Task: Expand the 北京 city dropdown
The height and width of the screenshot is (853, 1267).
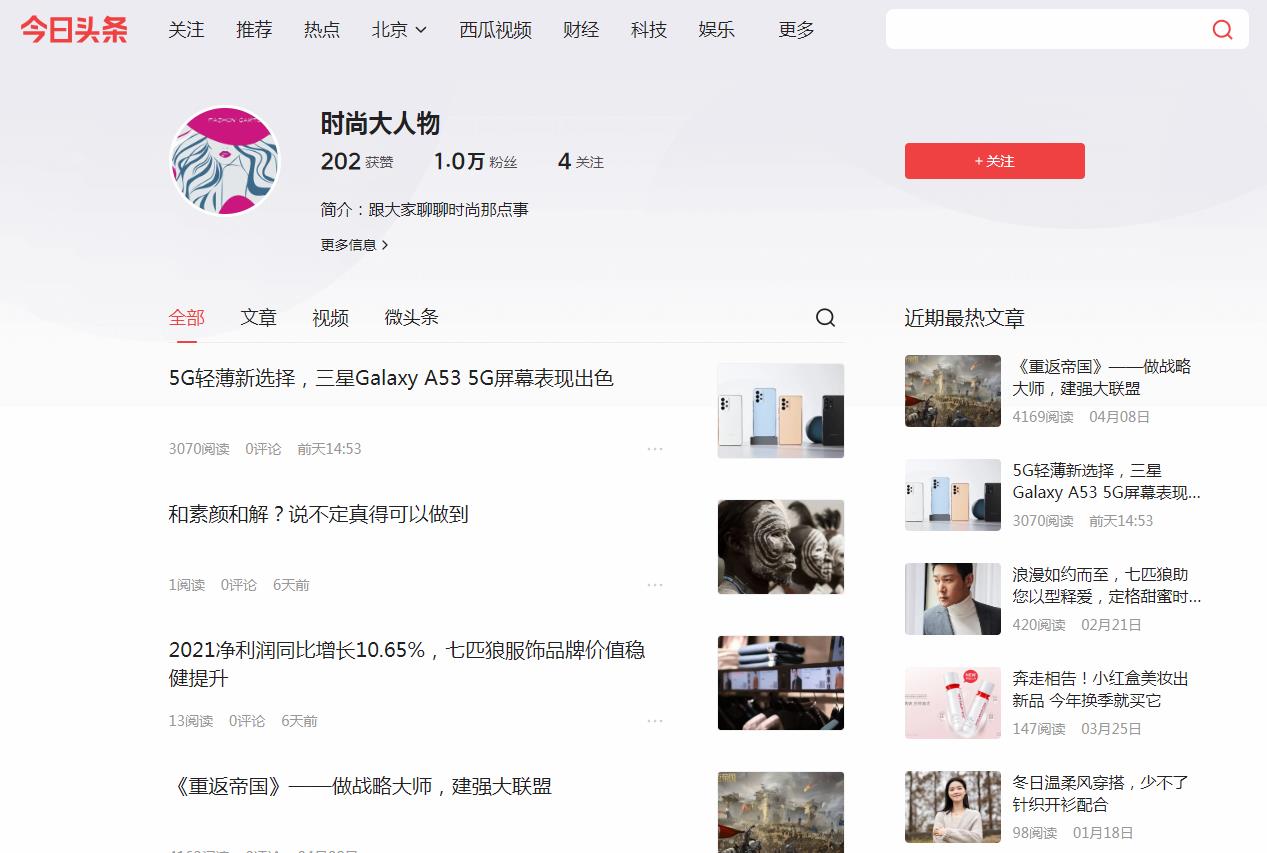Action: (399, 30)
